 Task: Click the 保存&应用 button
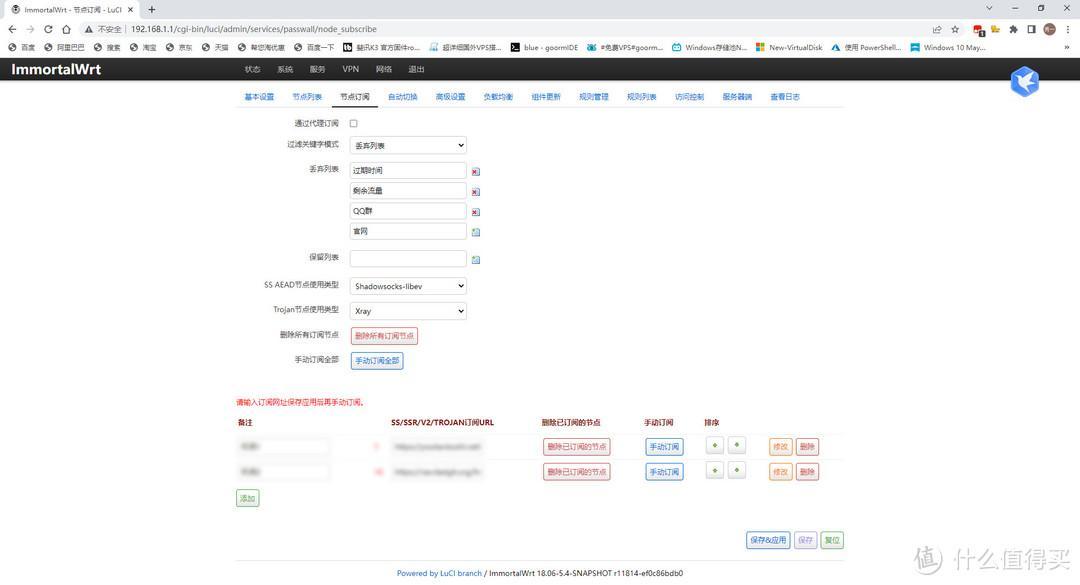tap(767, 540)
